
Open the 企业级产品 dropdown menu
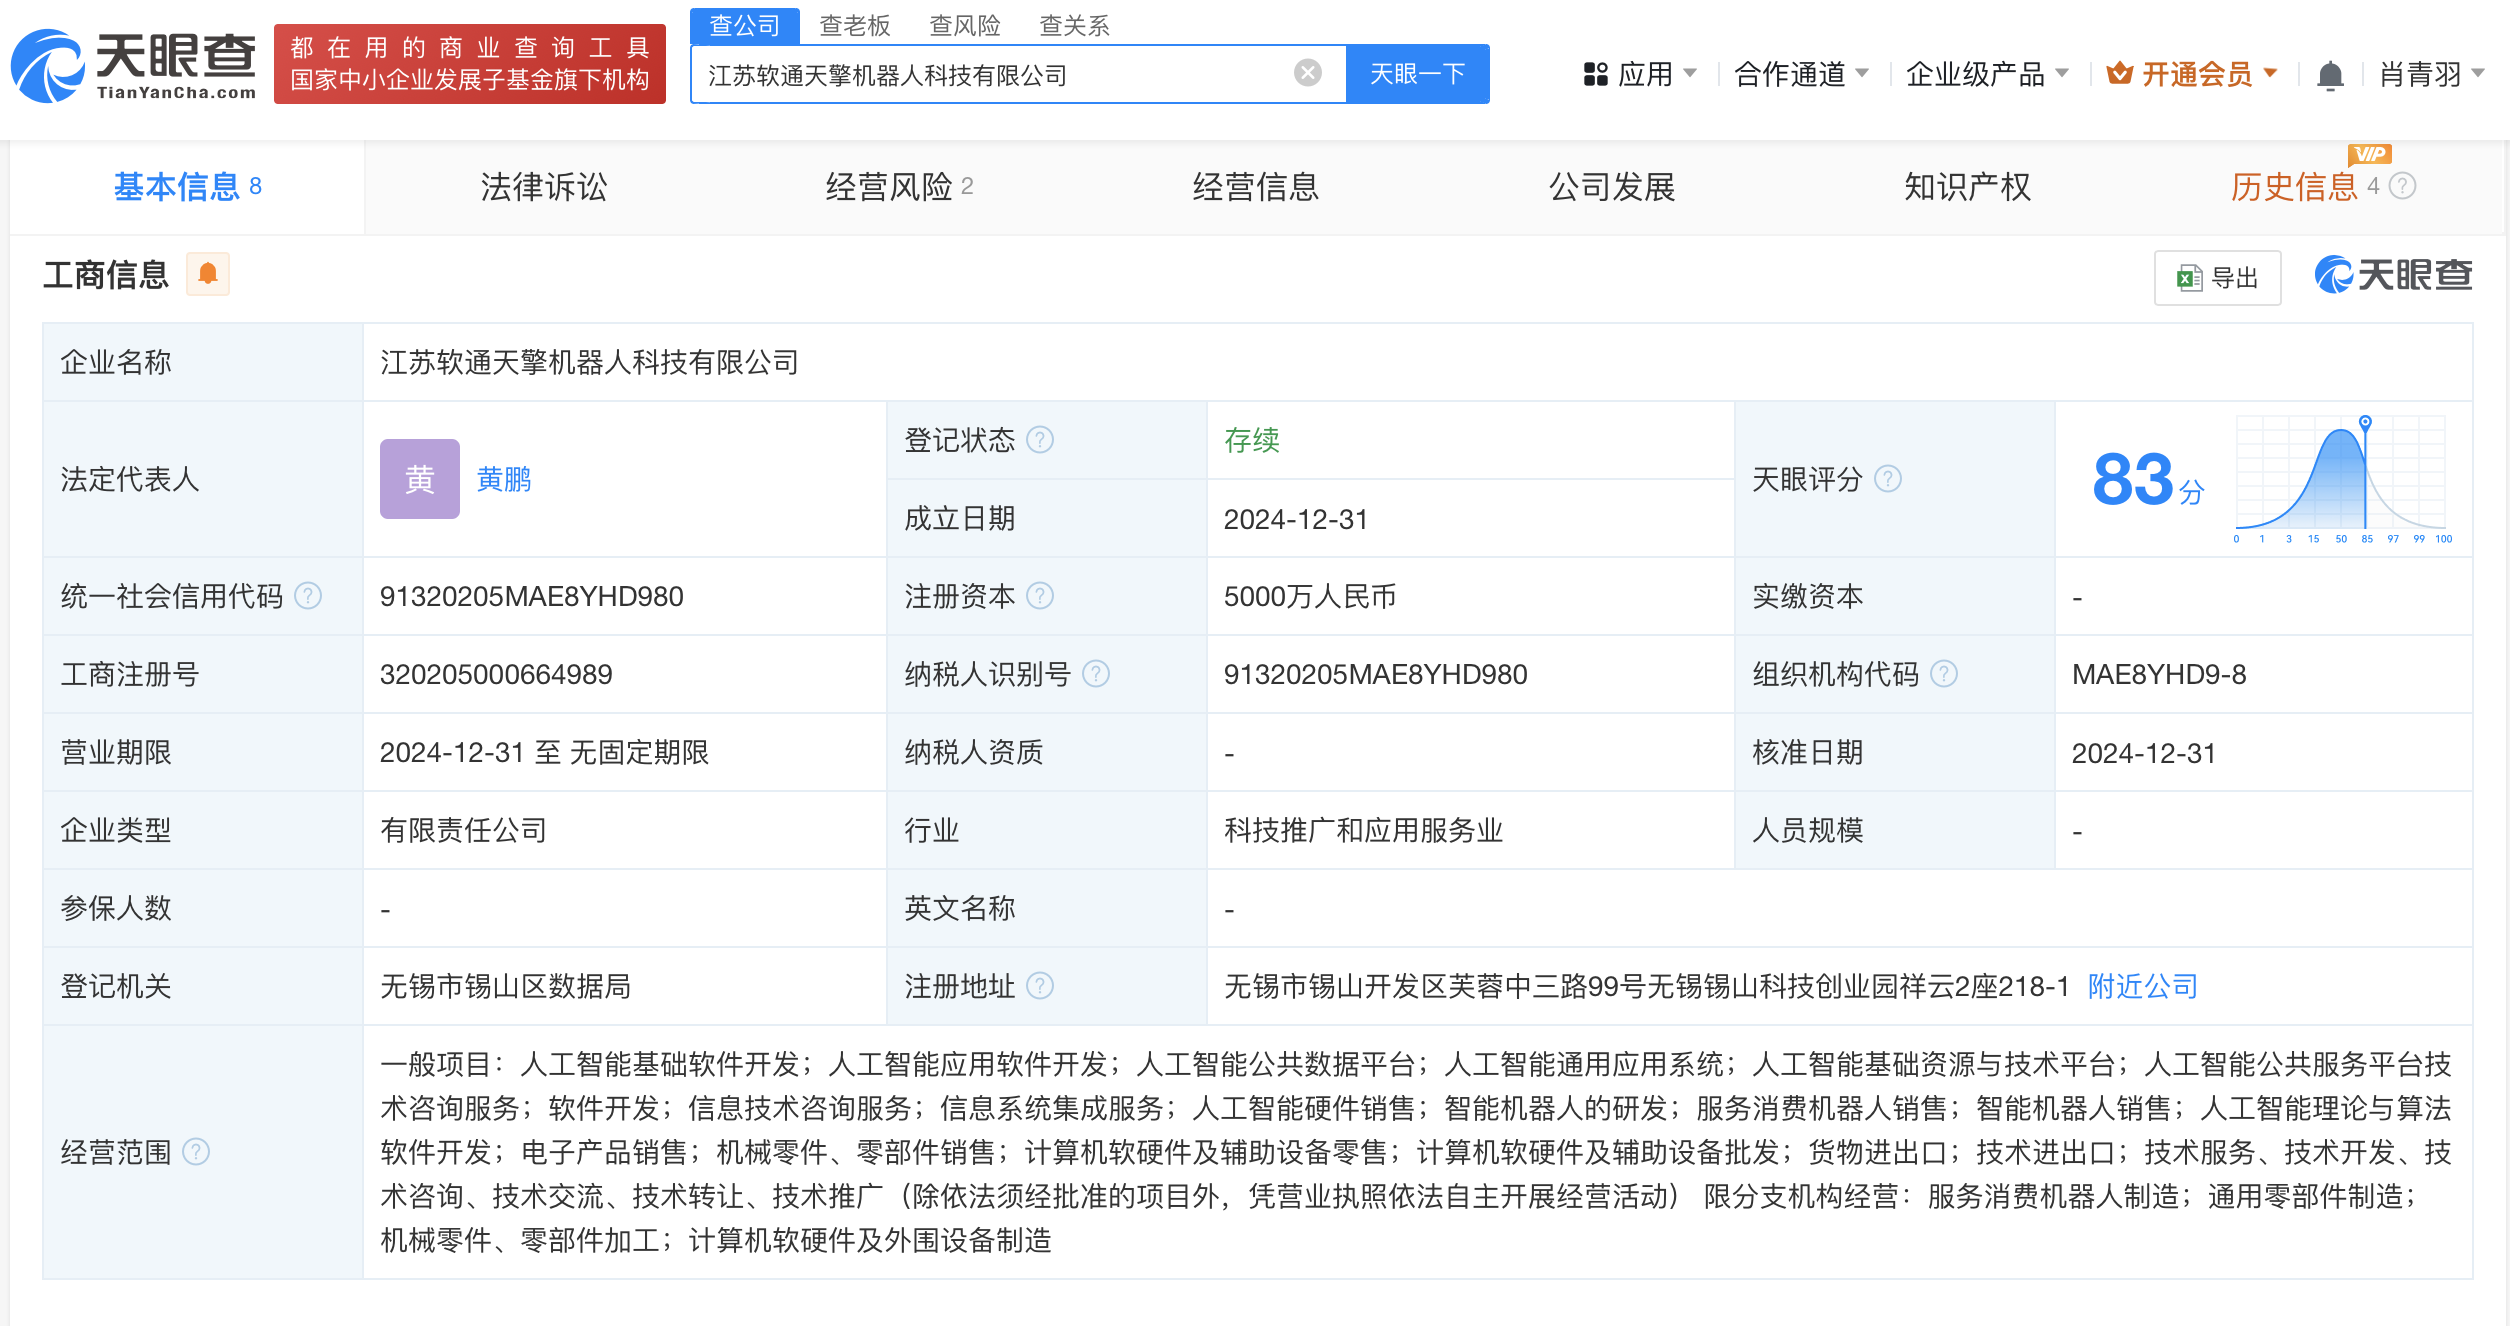tap(1987, 74)
